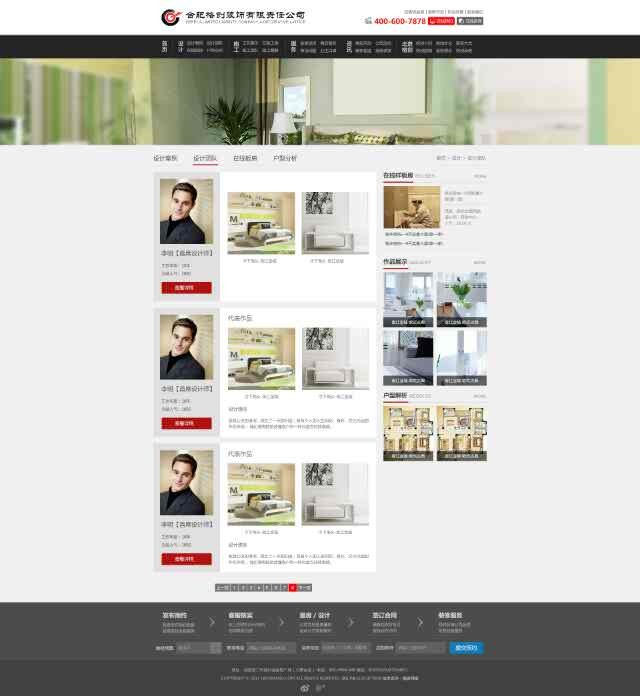Viewport: 640px width, 696px height.
Task: Select the 设计团队 tab
Action: point(205,158)
